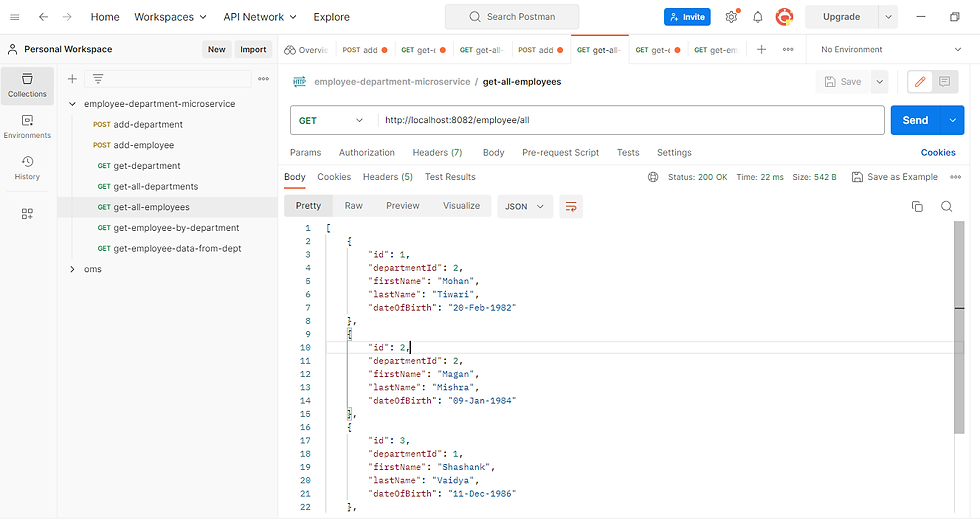The image size is (980, 520).
Task: Open response more options ellipsis
Action: pyautogui.click(x=956, y=177)
